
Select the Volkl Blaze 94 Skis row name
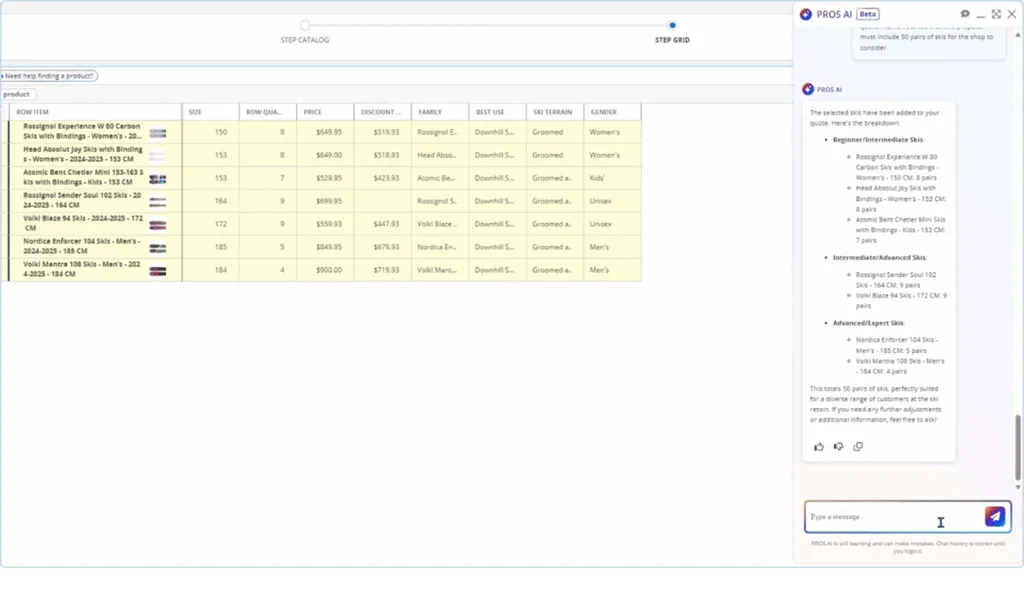[83, 223]
